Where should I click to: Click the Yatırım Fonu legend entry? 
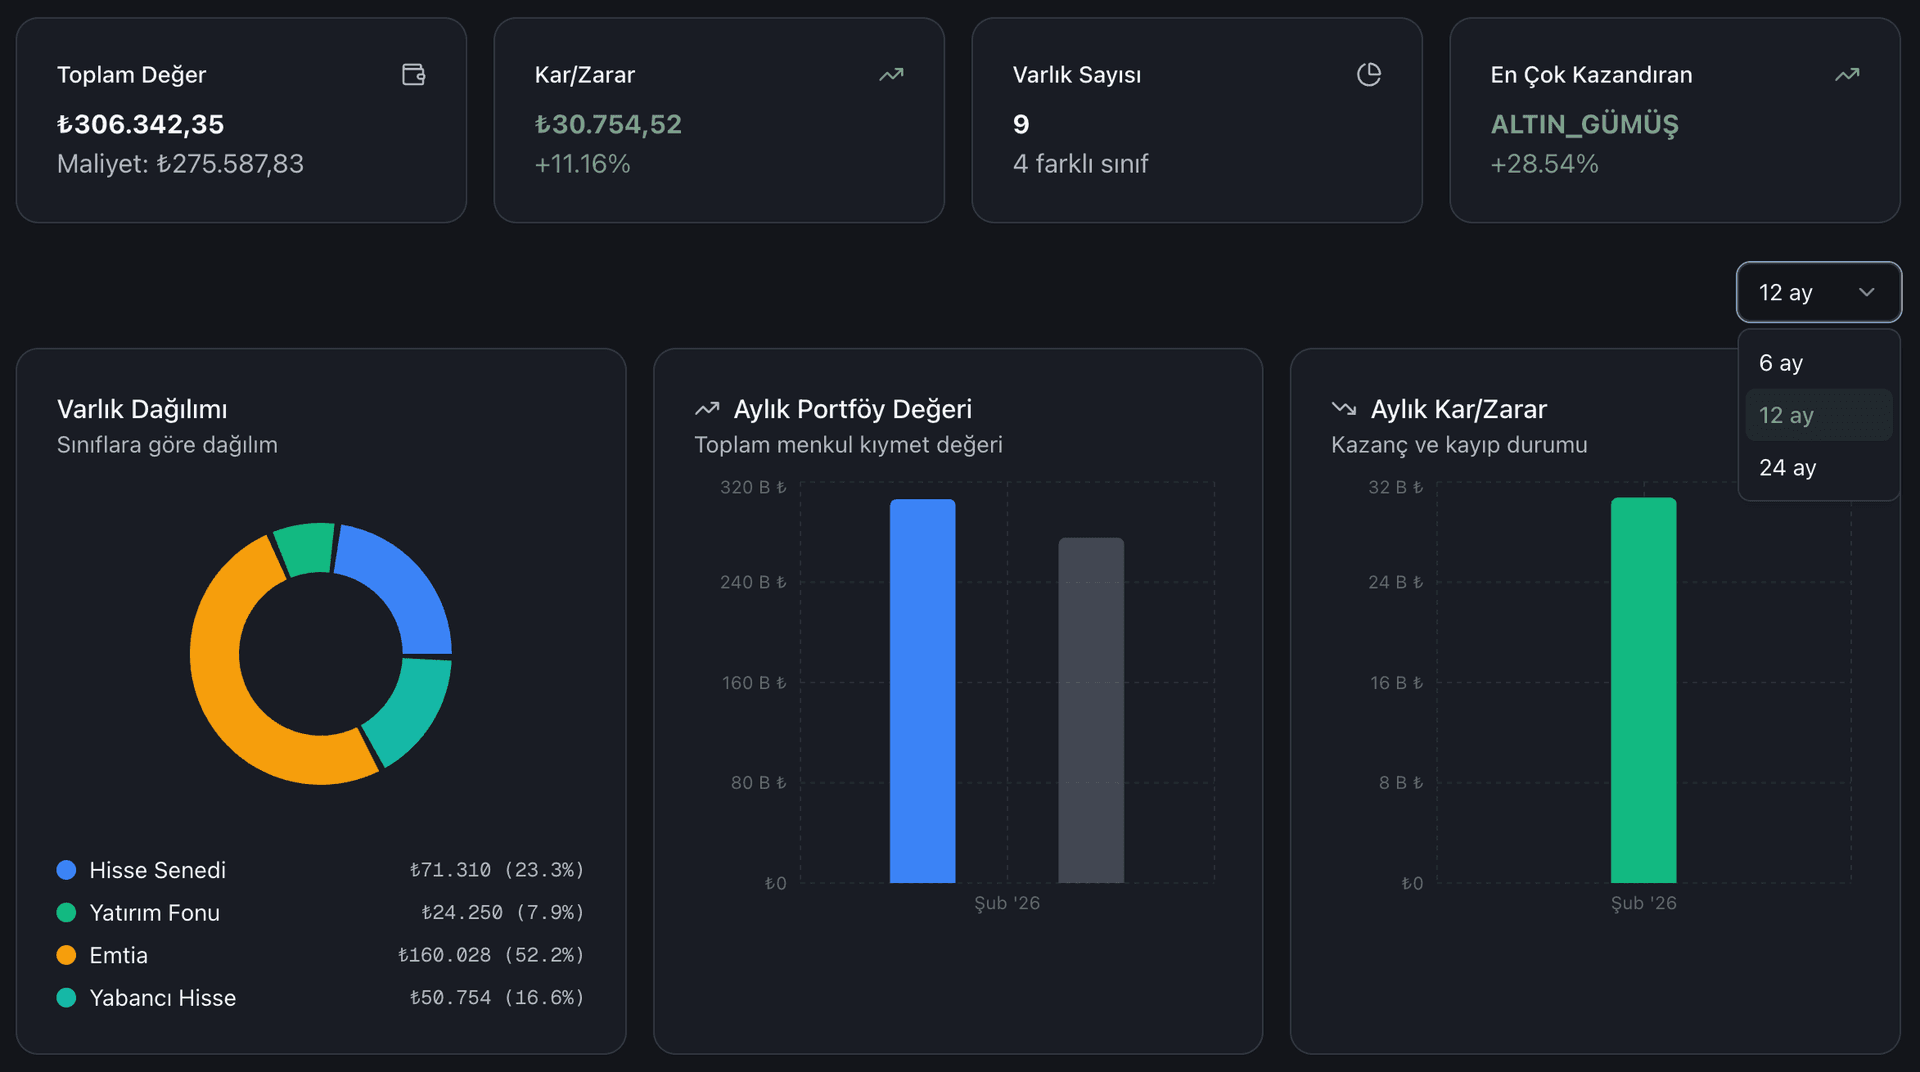pos(154,913)
